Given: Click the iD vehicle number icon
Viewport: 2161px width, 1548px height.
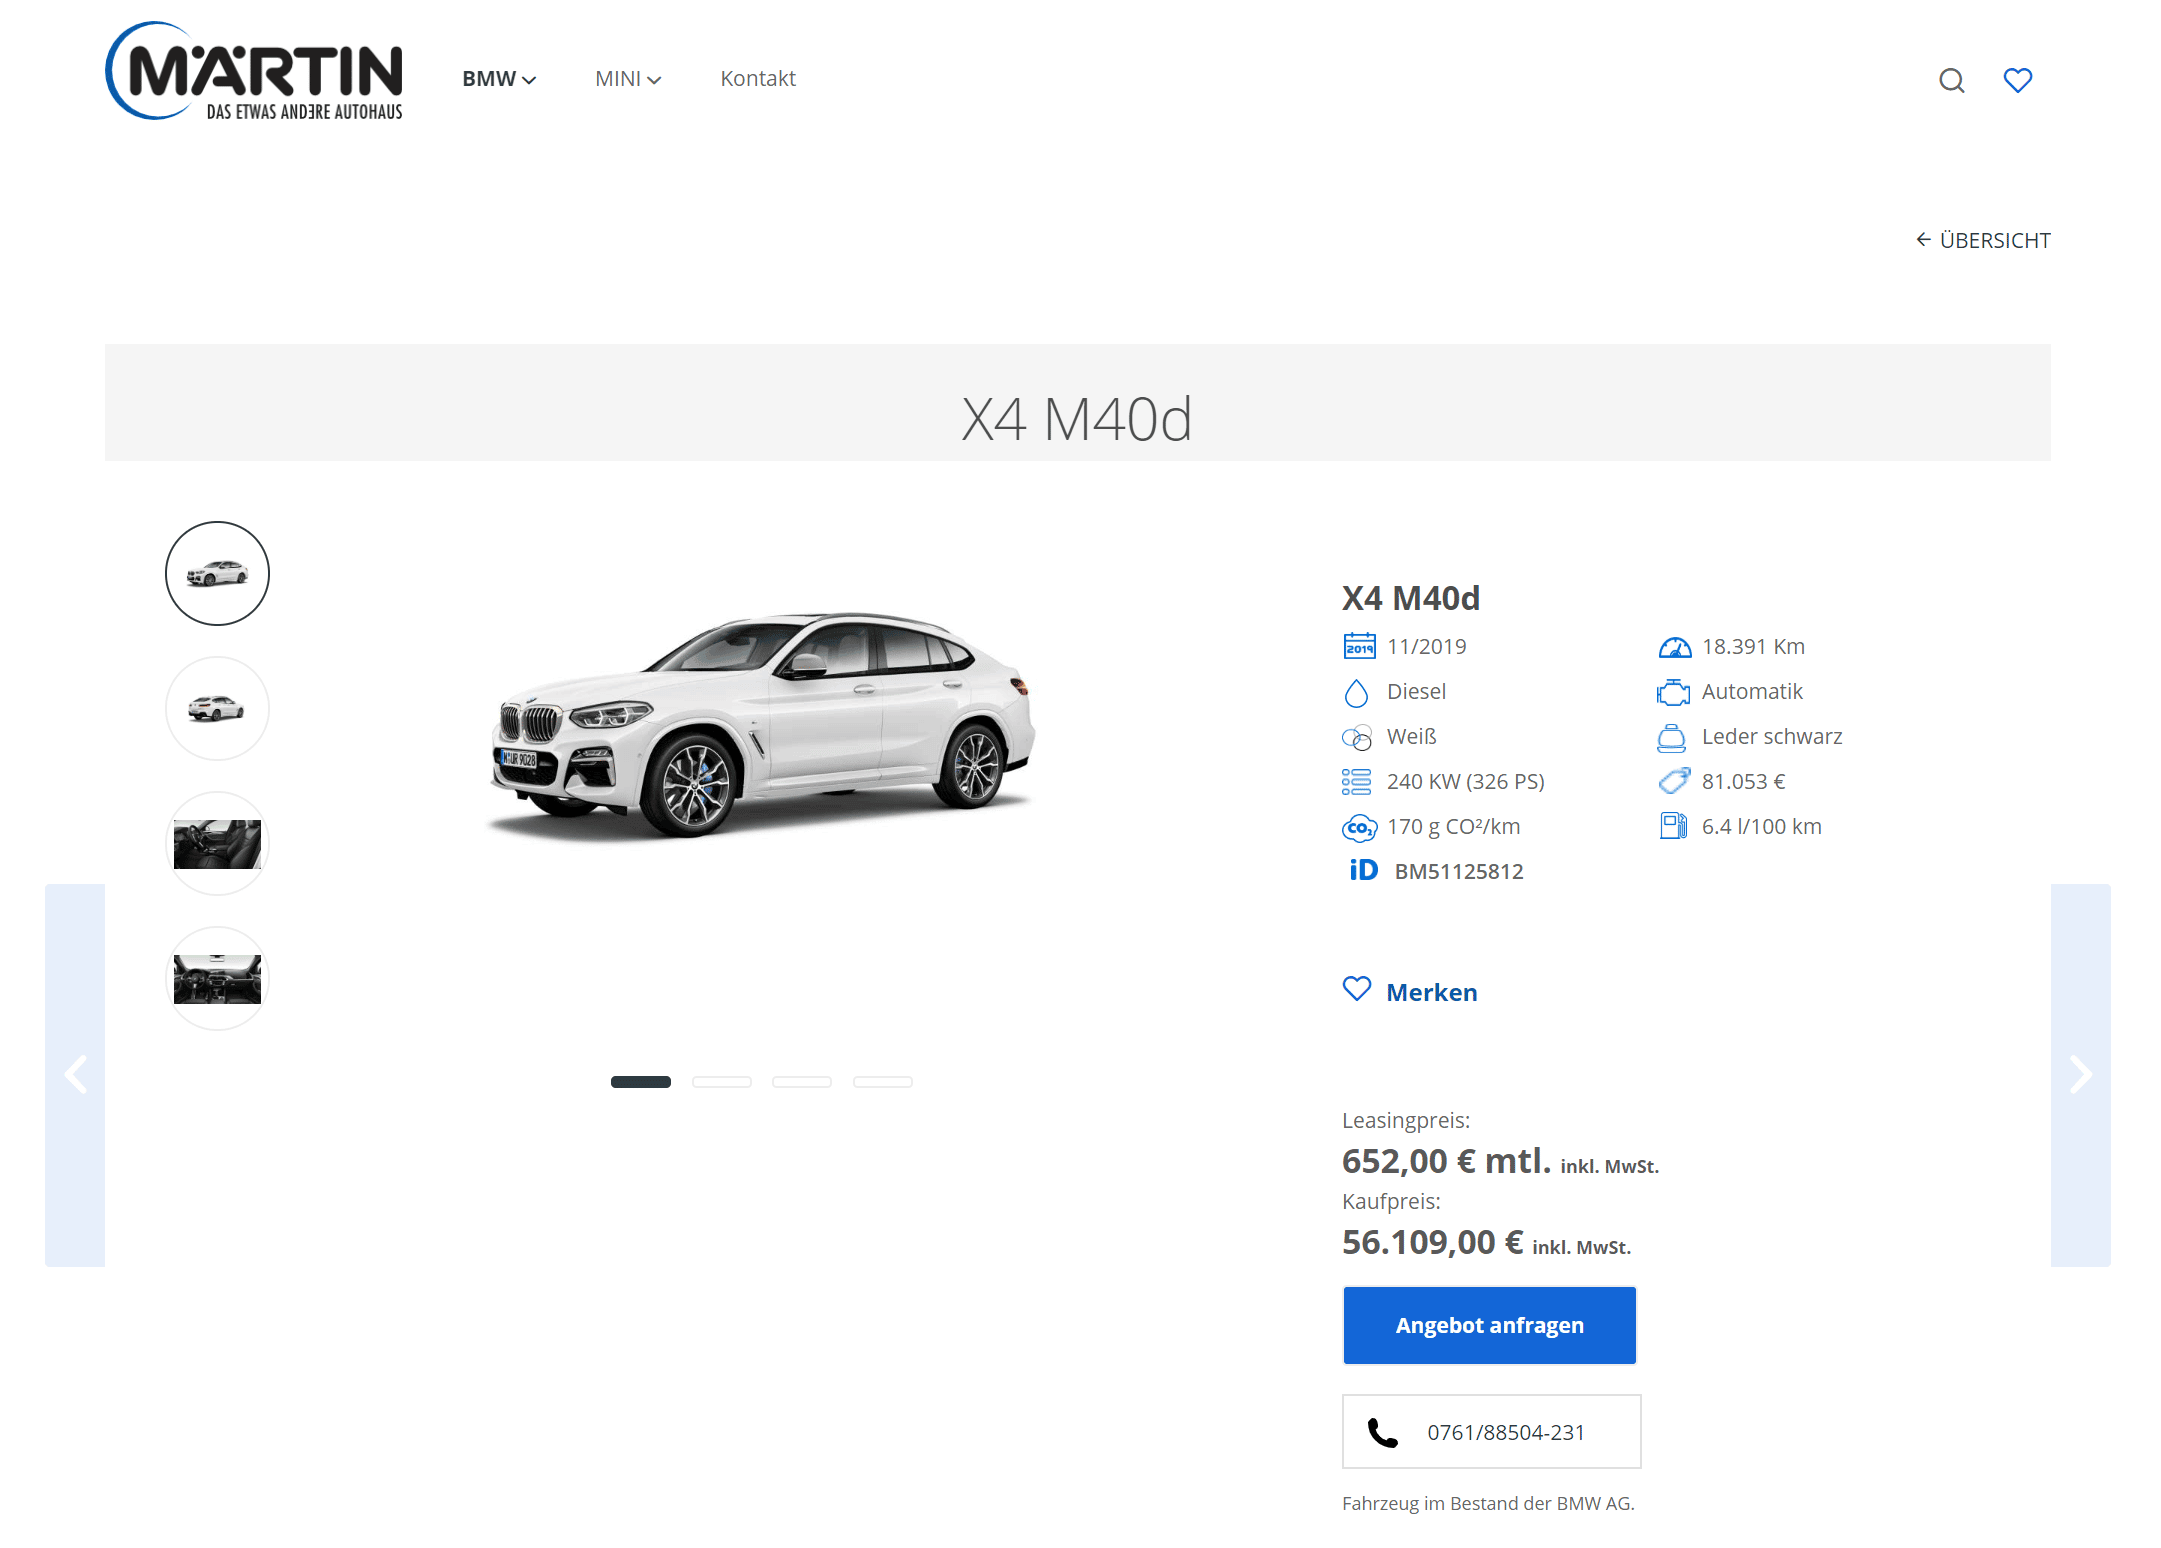Looking at the screenshot, I should (x=1363, y=870).
